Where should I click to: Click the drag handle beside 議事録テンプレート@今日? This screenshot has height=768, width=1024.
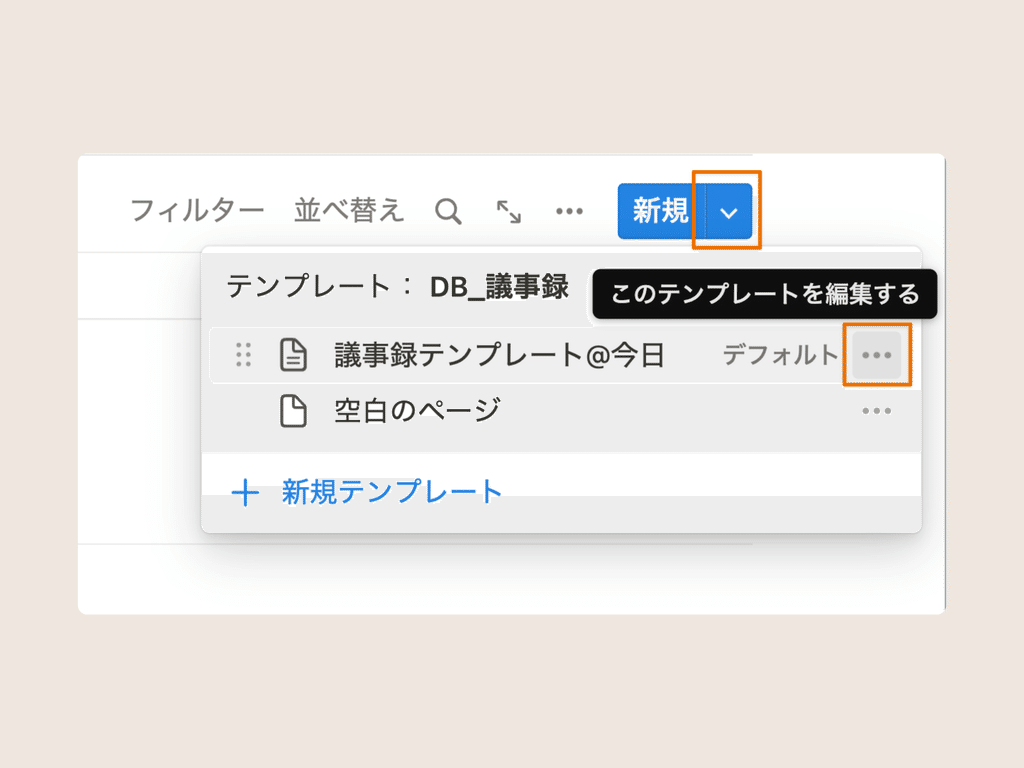click(x=244, y=355)
